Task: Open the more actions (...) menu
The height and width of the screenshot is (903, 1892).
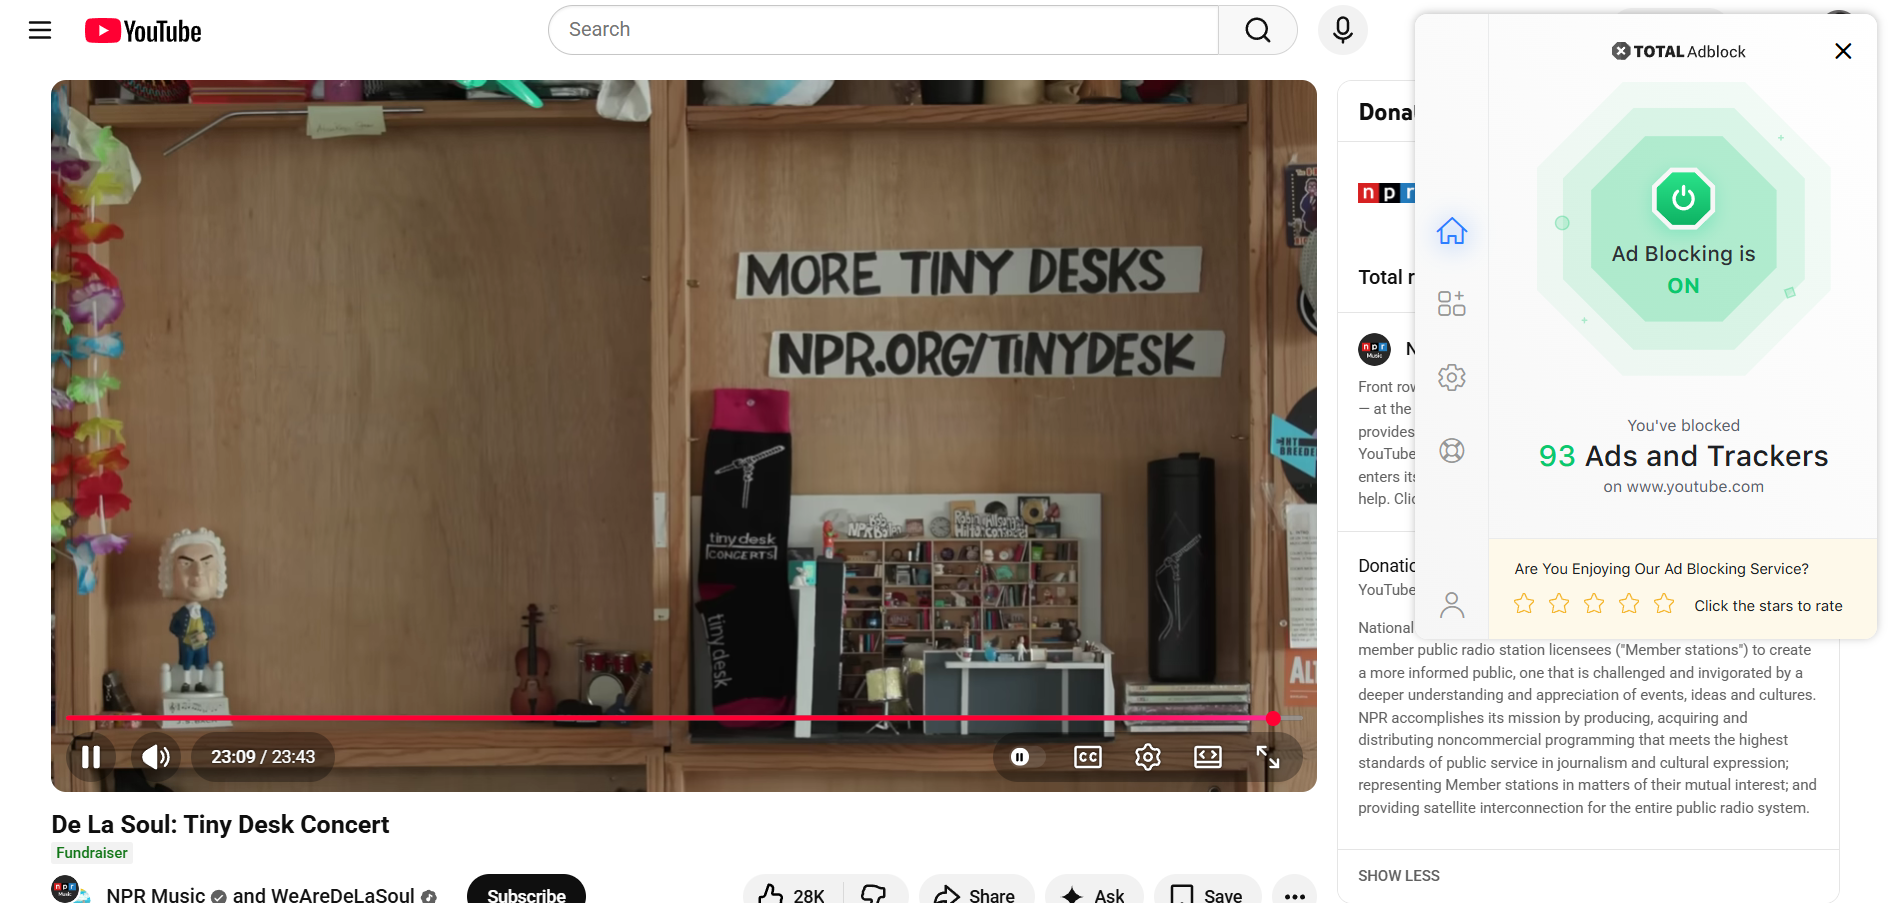Action: 1294,896
